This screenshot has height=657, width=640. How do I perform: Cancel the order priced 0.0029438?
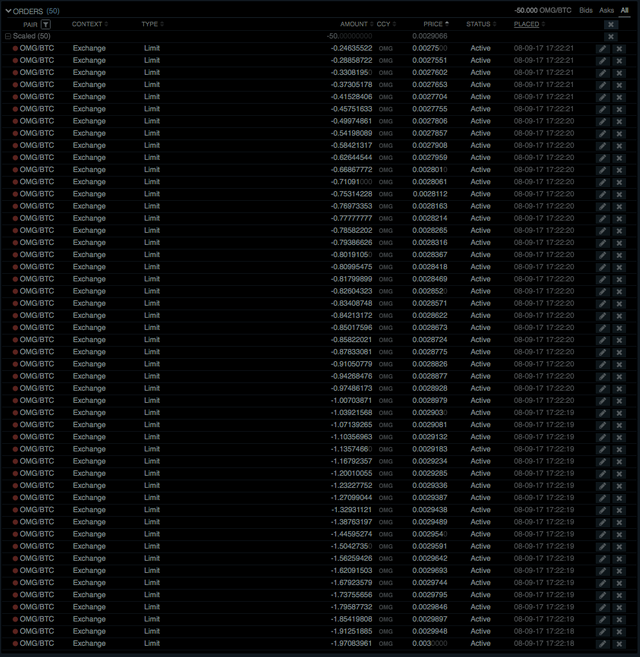(619, 511)
